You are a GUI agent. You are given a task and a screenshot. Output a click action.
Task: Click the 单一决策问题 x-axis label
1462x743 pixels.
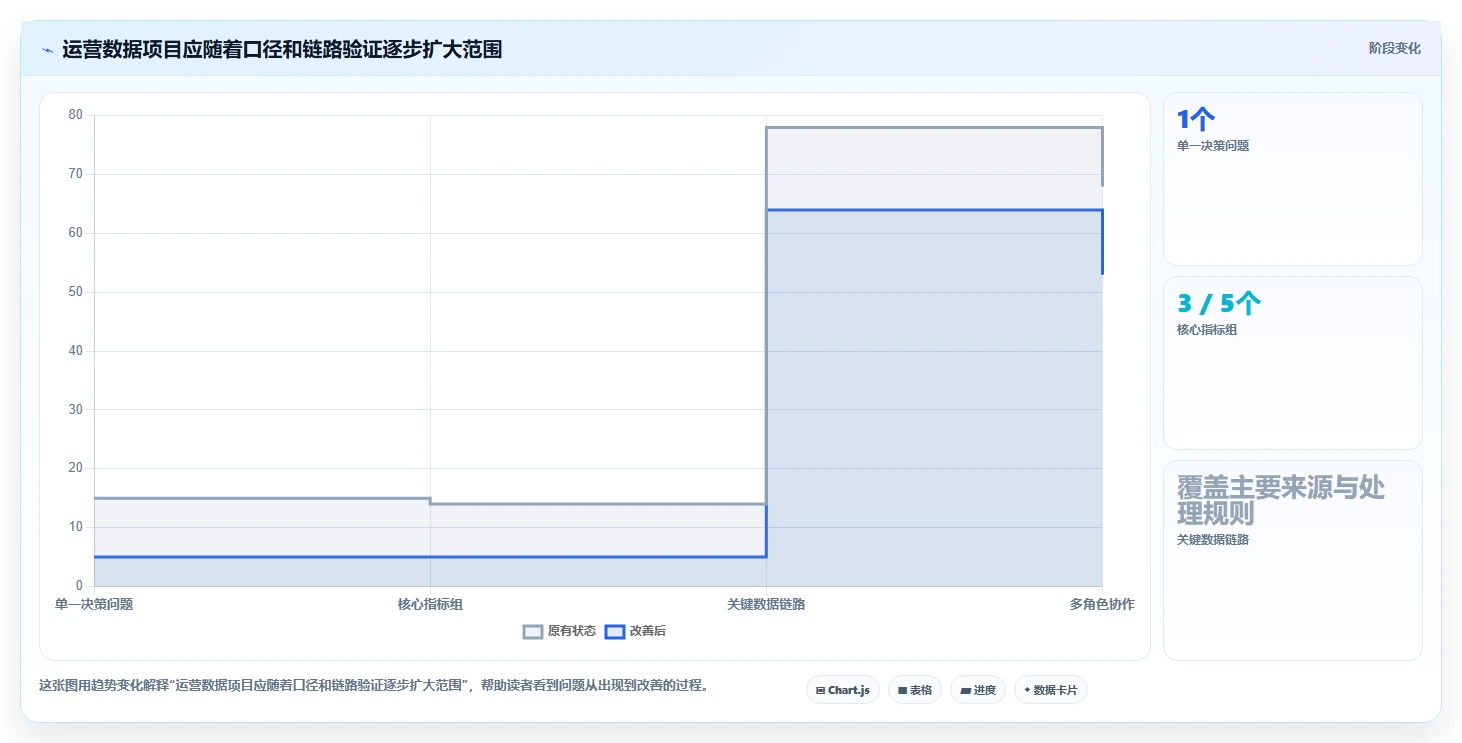(94, 604)
